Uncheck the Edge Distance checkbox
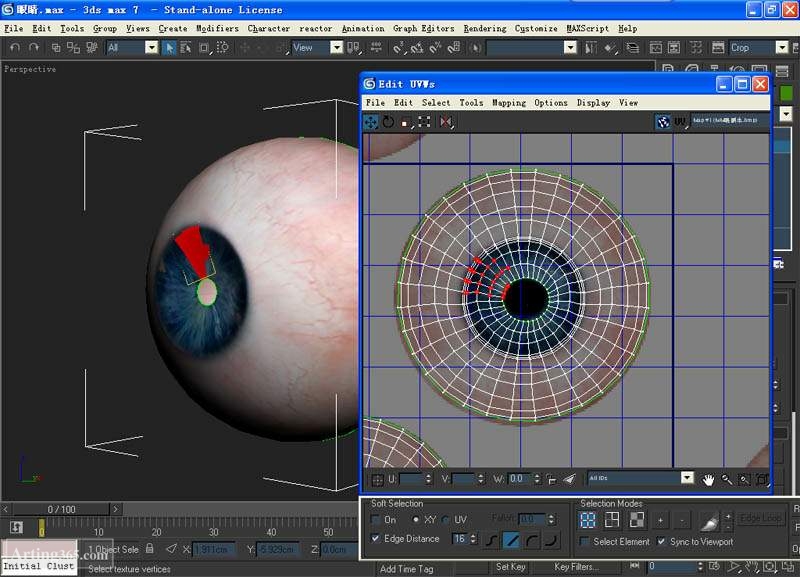This screenshot has width=800, height=577. pos(376,538)
